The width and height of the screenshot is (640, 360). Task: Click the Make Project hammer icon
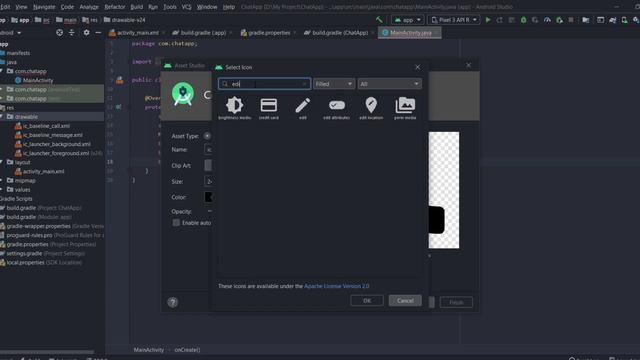click(x=379, y=20)
